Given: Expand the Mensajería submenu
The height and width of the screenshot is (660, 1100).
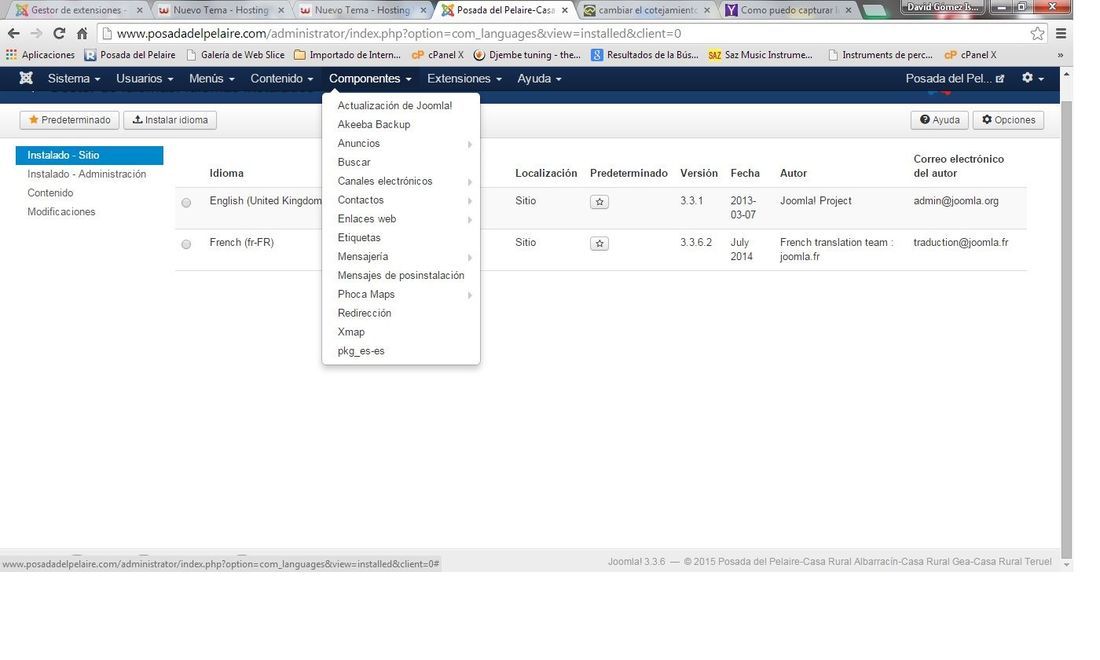Looking at the screenshot, I should pos(401,257).
